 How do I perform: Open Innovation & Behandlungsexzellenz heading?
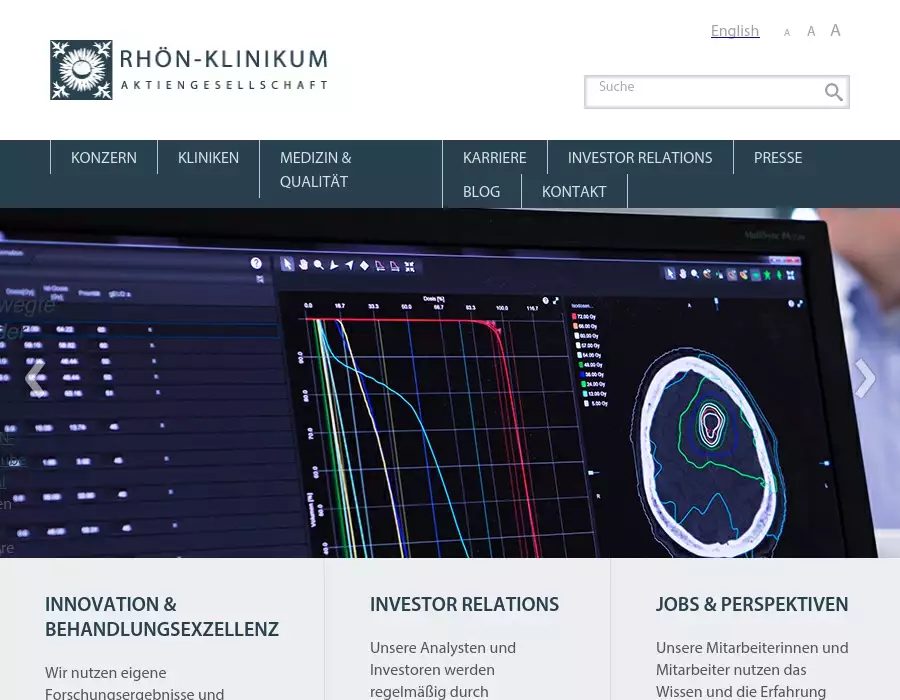point(162,617)
